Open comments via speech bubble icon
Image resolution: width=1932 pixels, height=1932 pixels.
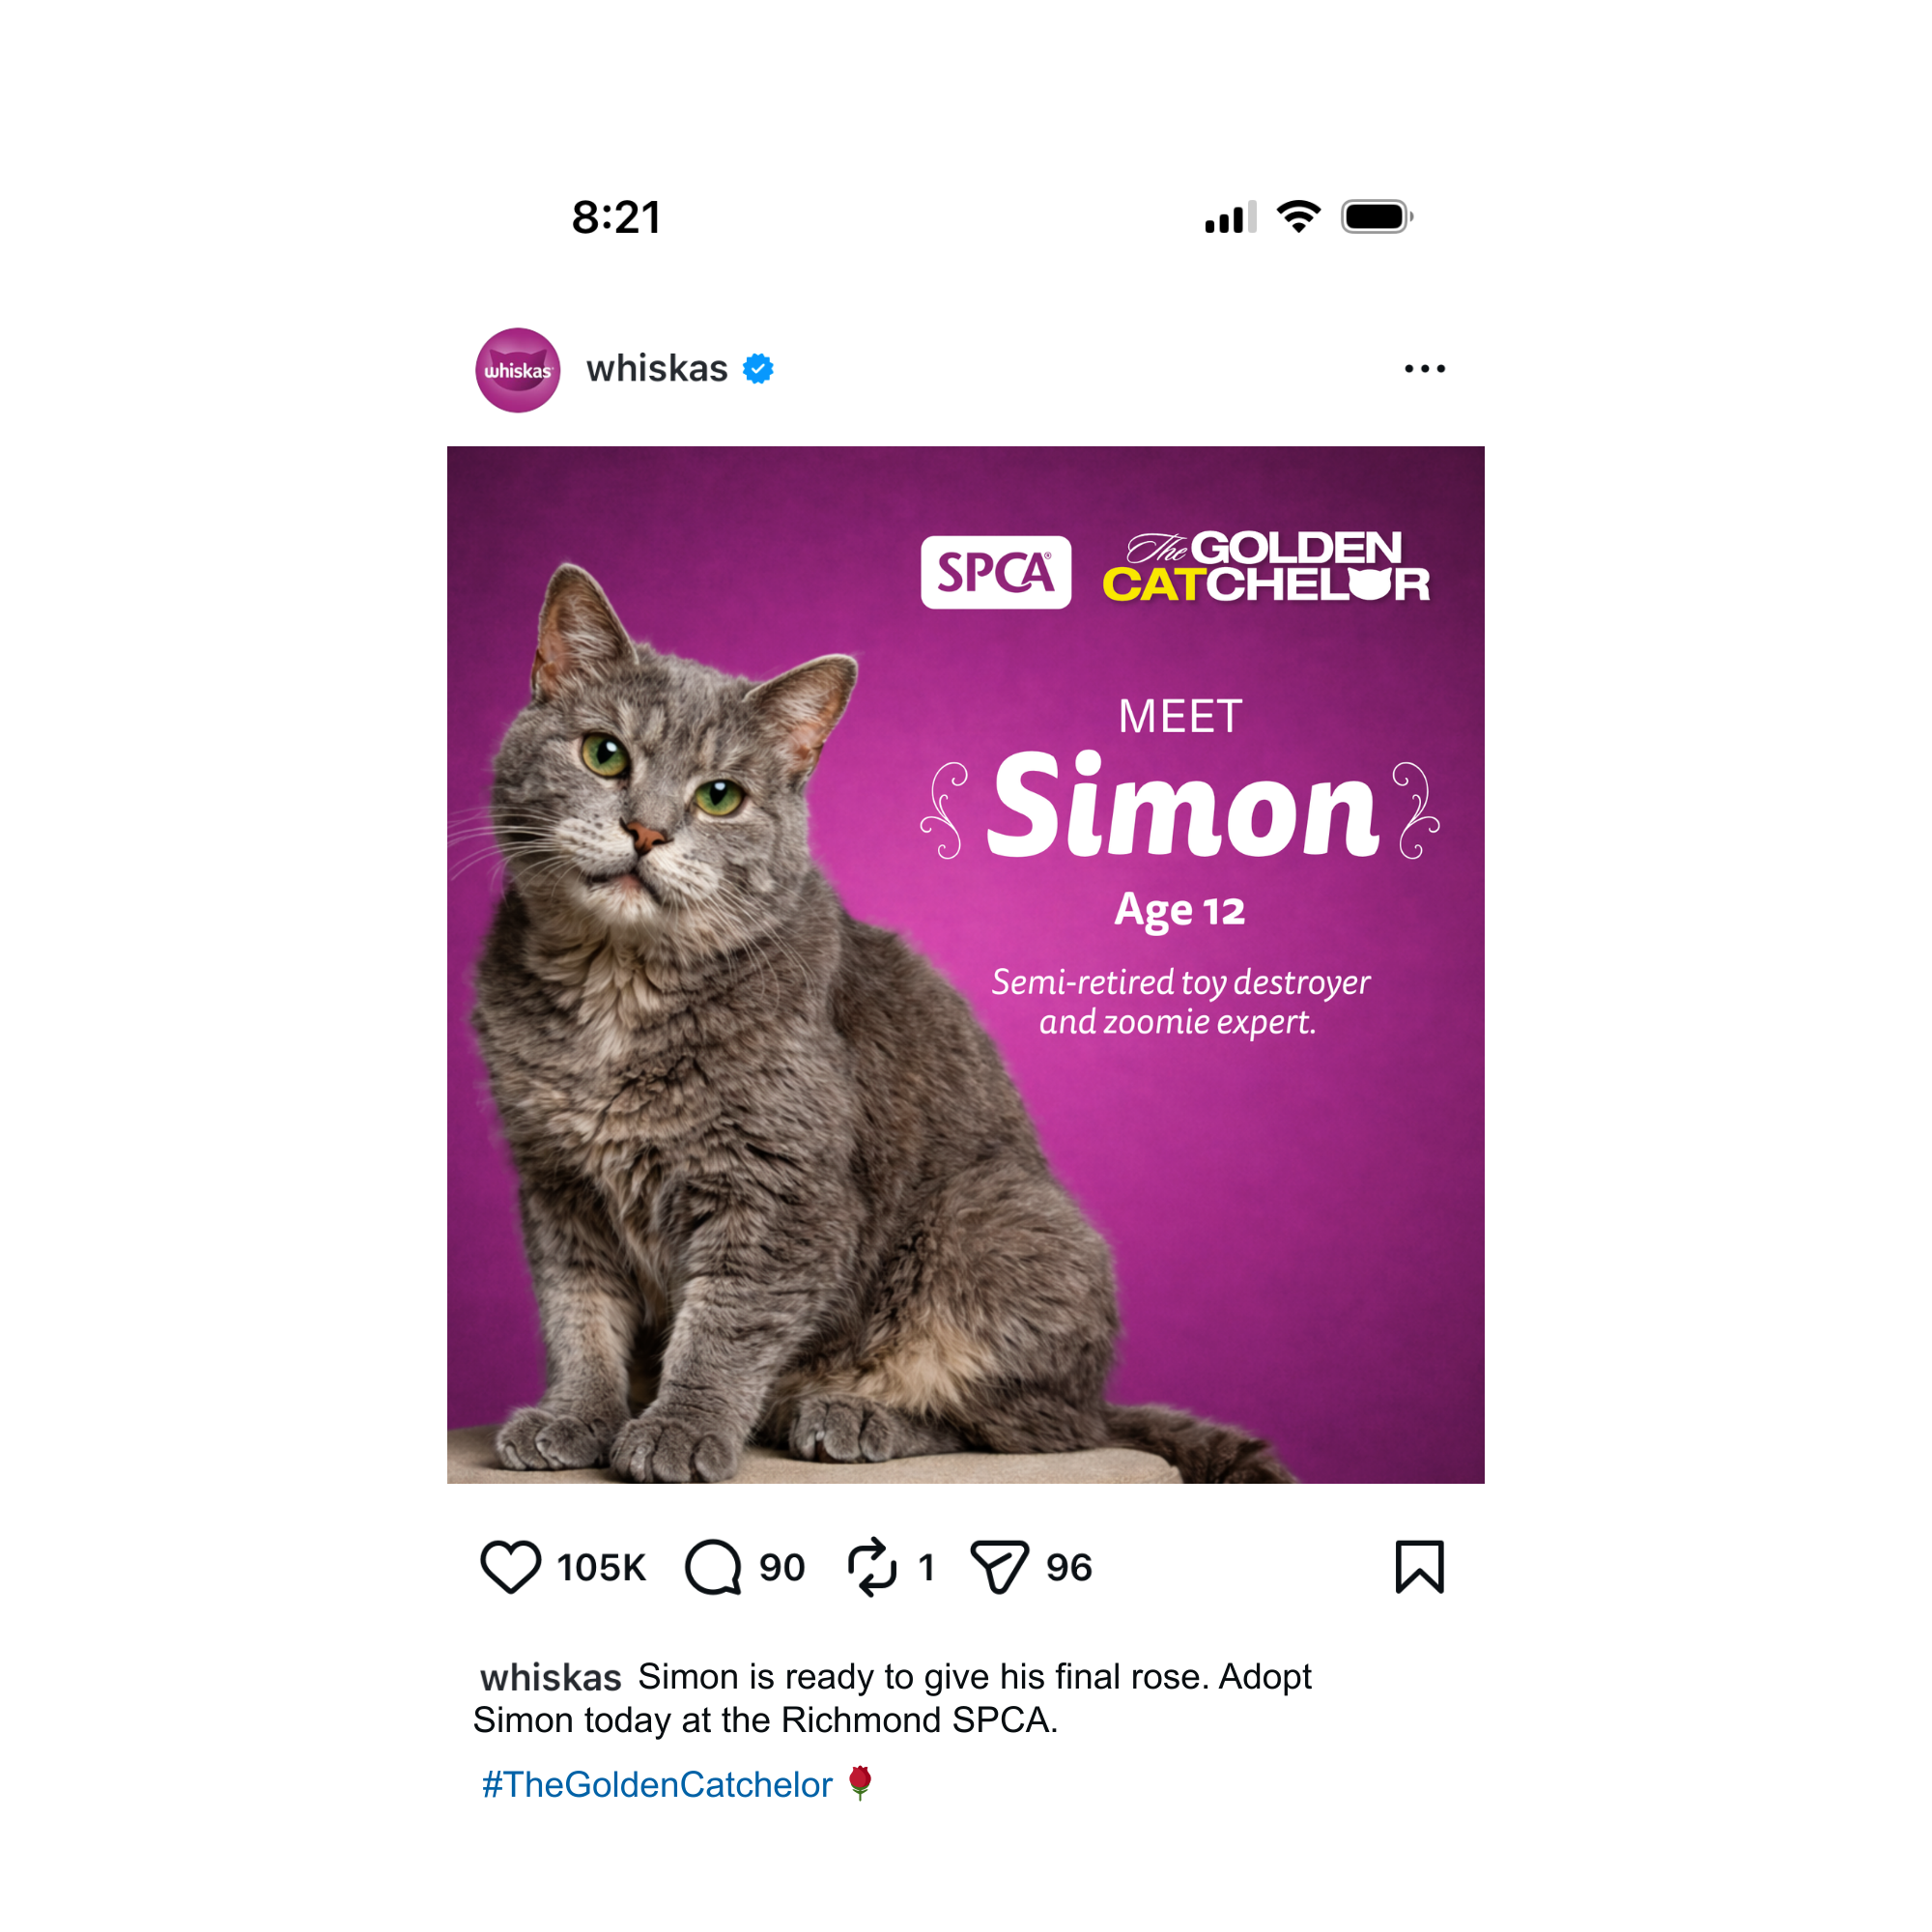pos(713,1567)
